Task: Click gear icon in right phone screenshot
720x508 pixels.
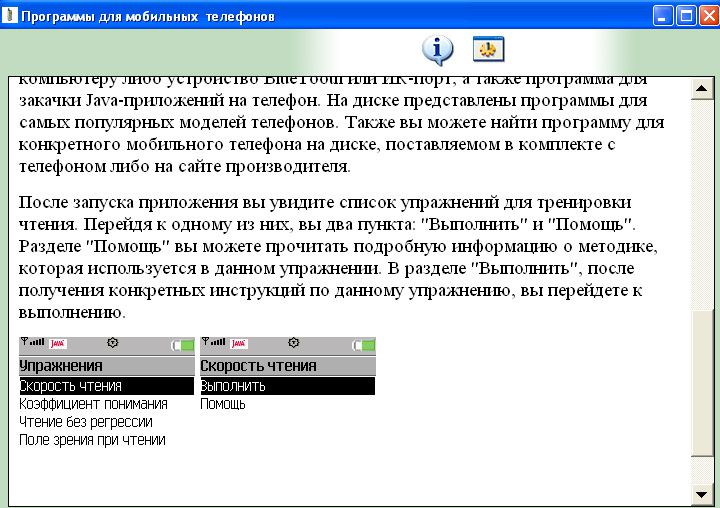Action: point(293,343)
